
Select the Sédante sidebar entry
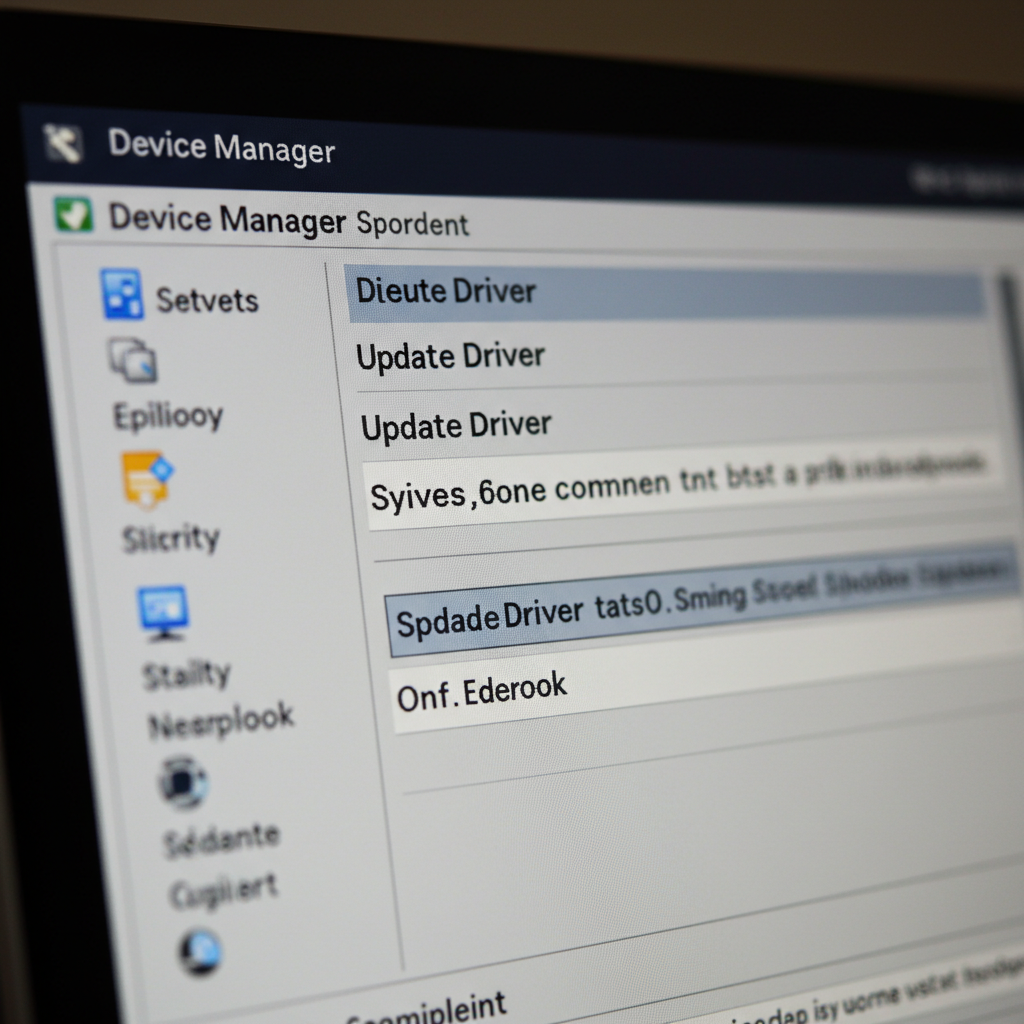click(221, 840)
